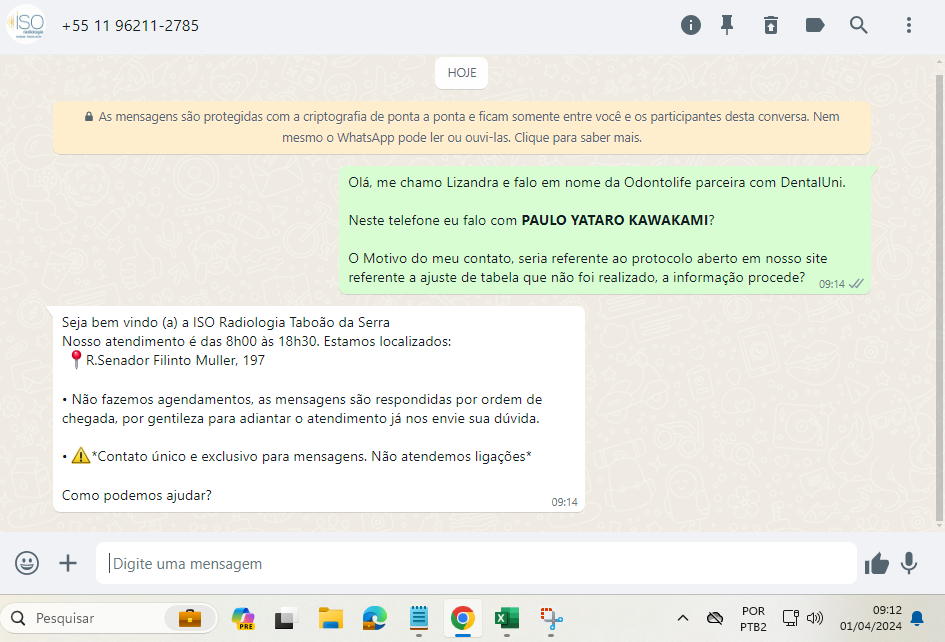Open the Notepad icon in taskbar
The height and width of the screenshot is (642, 945).
tap(419, 618)
